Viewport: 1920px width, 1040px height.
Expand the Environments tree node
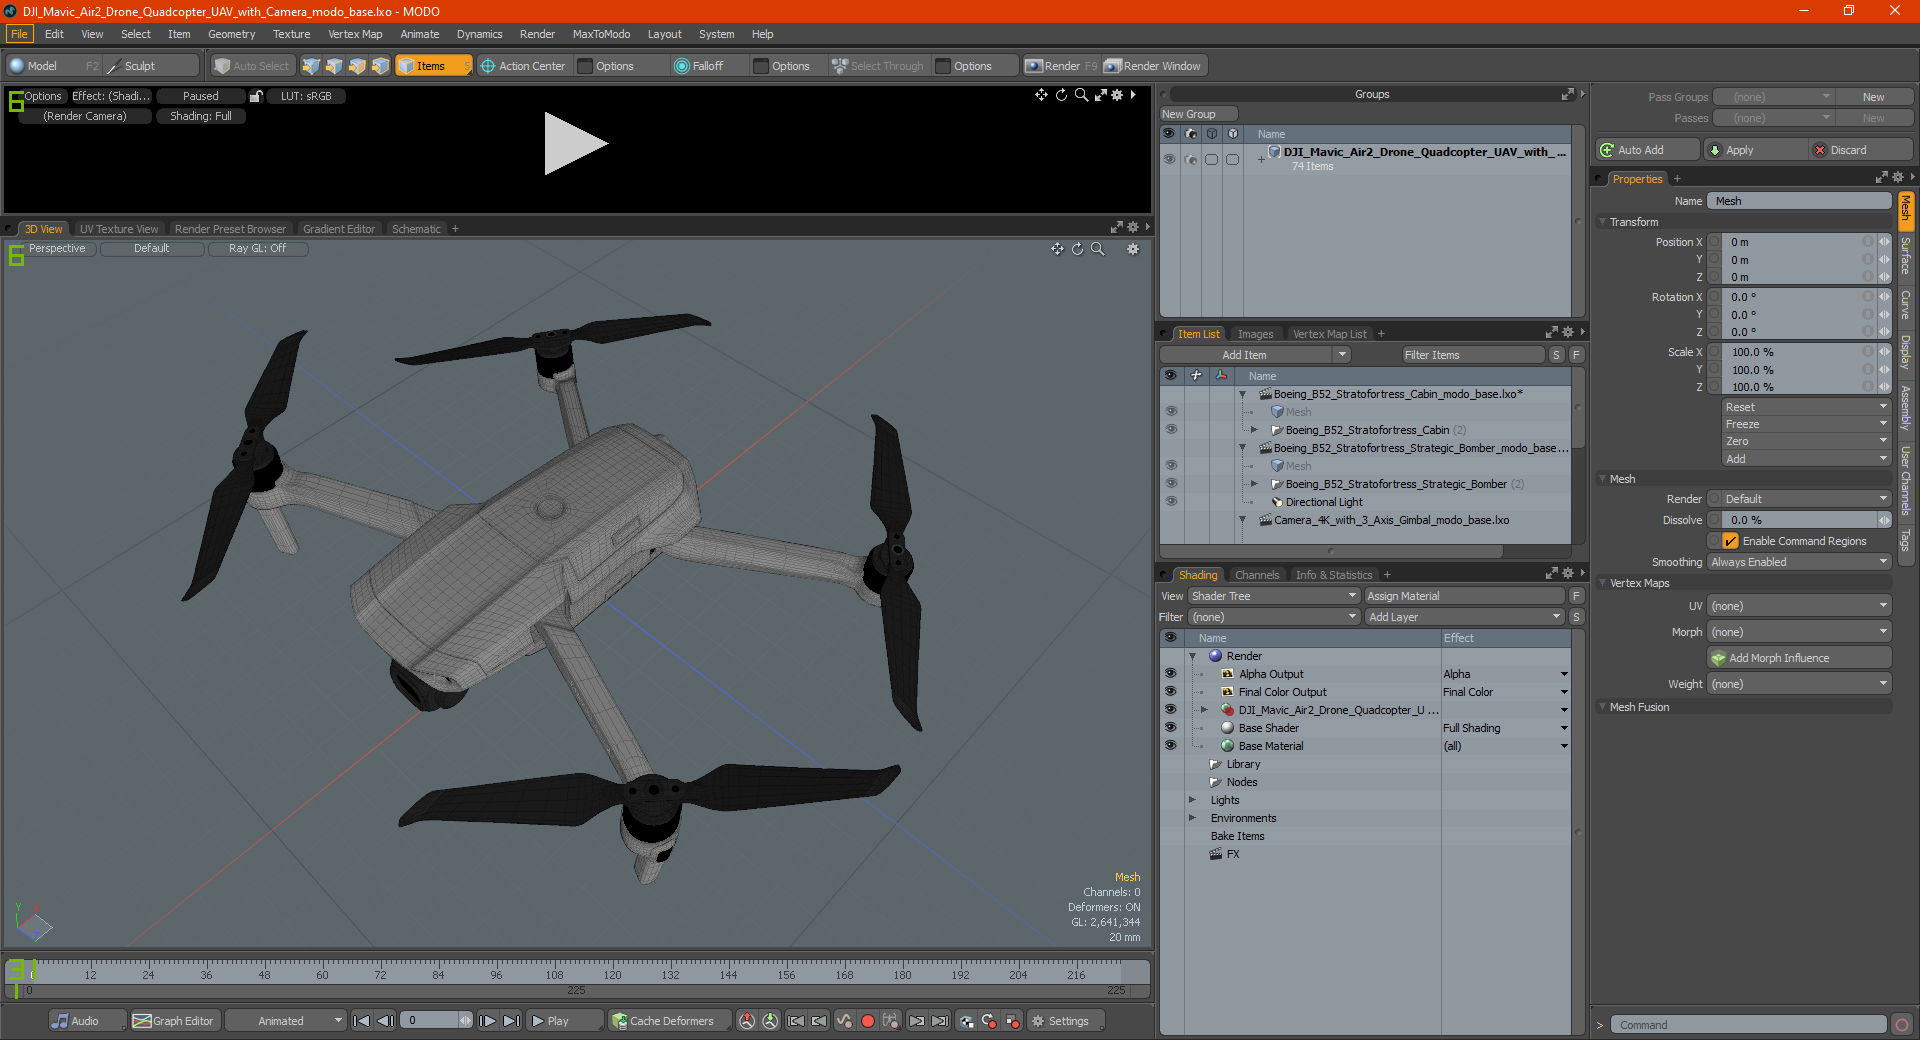click(1192, 818)
